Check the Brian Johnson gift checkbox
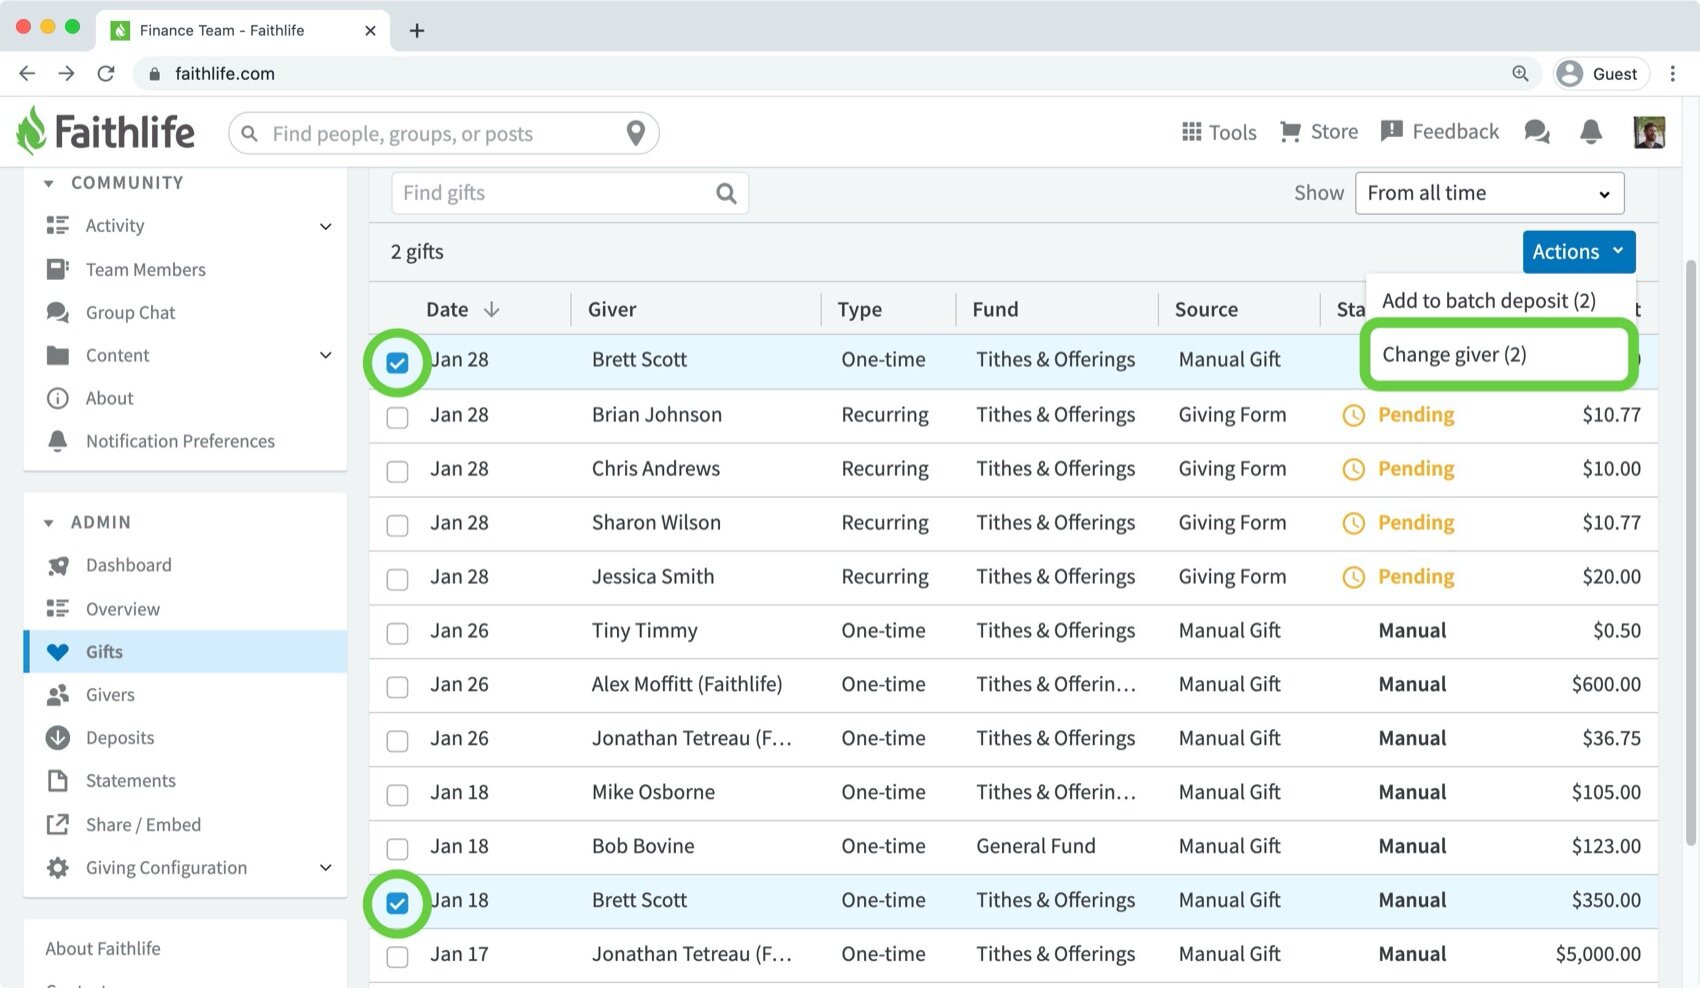Screen dimensions: 1700x988 [397, 416]
